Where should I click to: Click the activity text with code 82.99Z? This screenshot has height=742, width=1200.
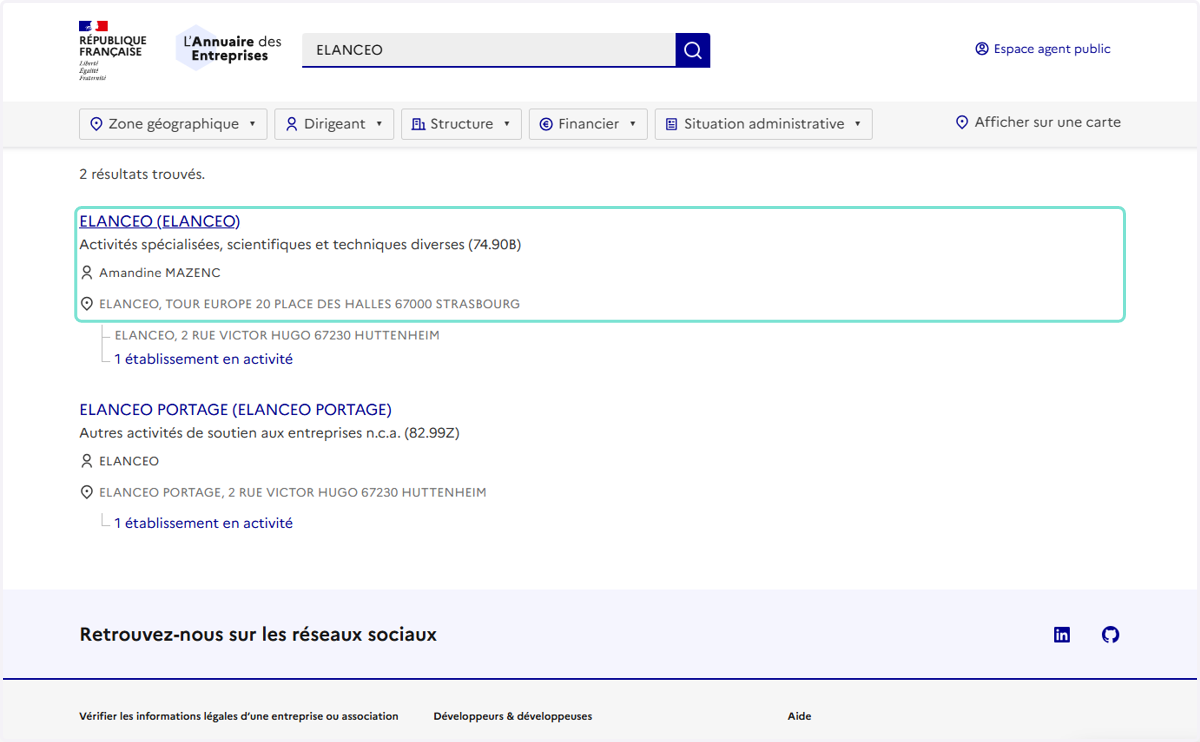point(269,433)
